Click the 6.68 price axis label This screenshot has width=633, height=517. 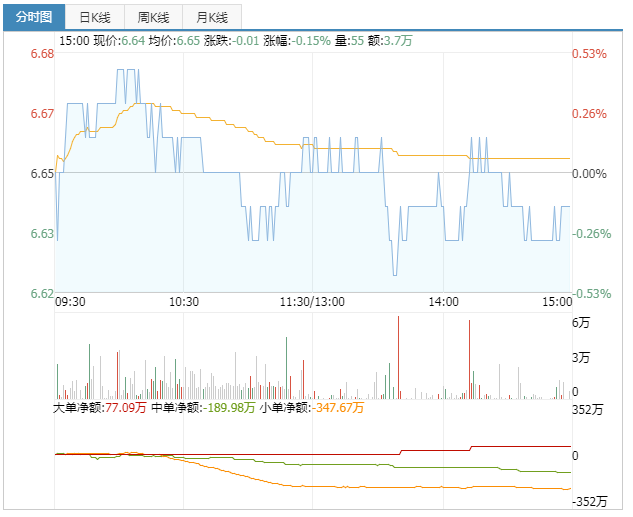point(42,54)
